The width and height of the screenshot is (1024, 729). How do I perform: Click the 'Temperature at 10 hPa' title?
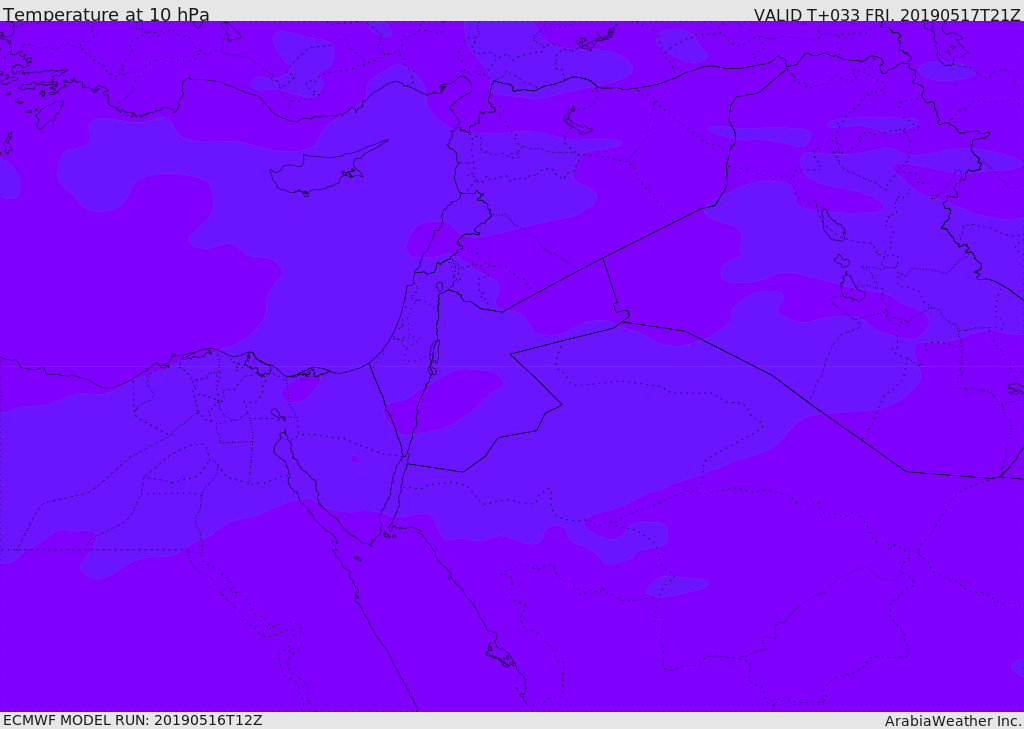106,14
